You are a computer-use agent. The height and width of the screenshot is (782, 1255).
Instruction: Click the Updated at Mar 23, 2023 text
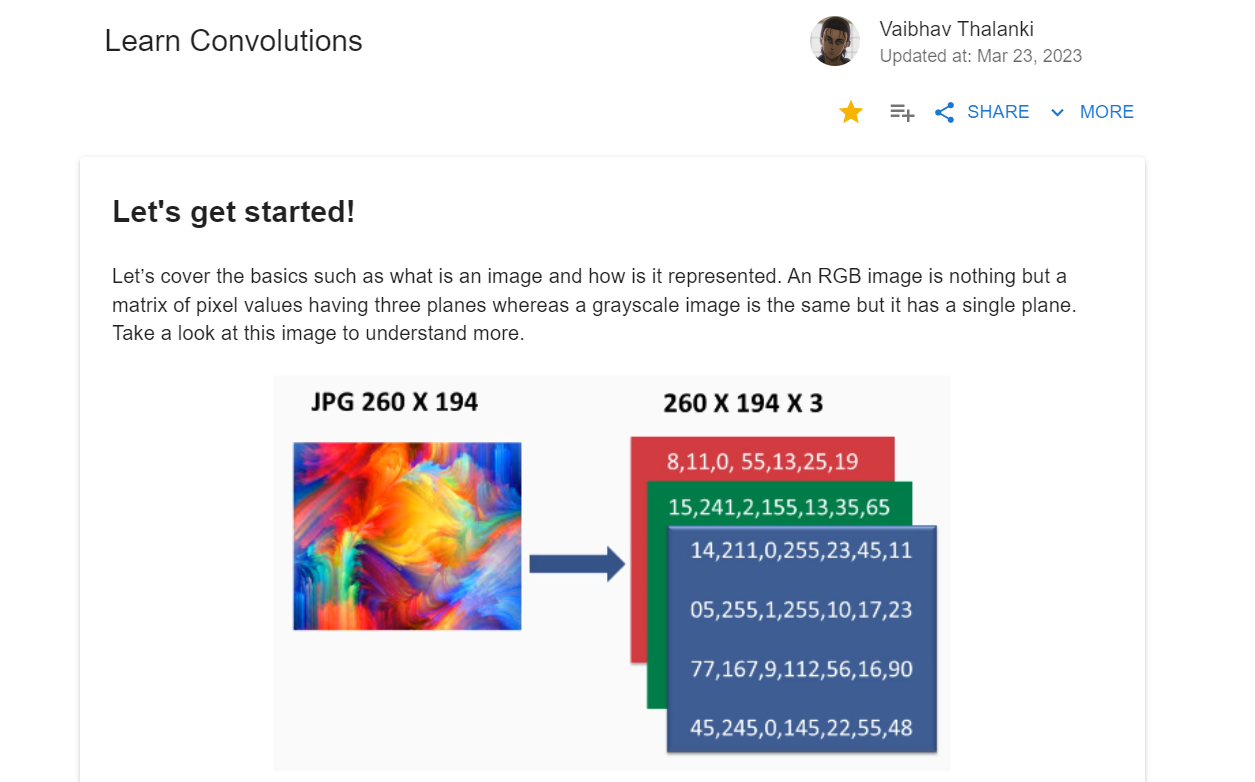coord(981,56)
